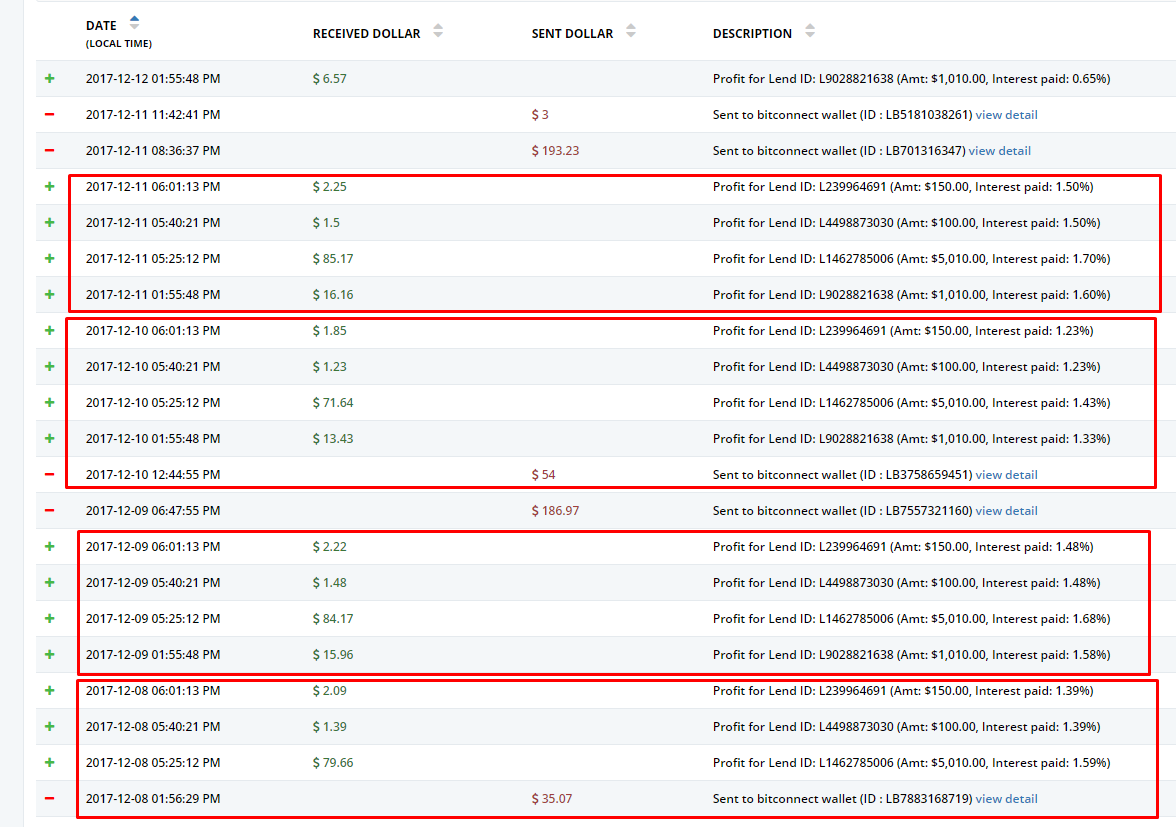This screenshot has width=1176, height=827.
Task: Click plus icon for 2017-12-11 05:25:12 PM row
Action: [50, 259]
